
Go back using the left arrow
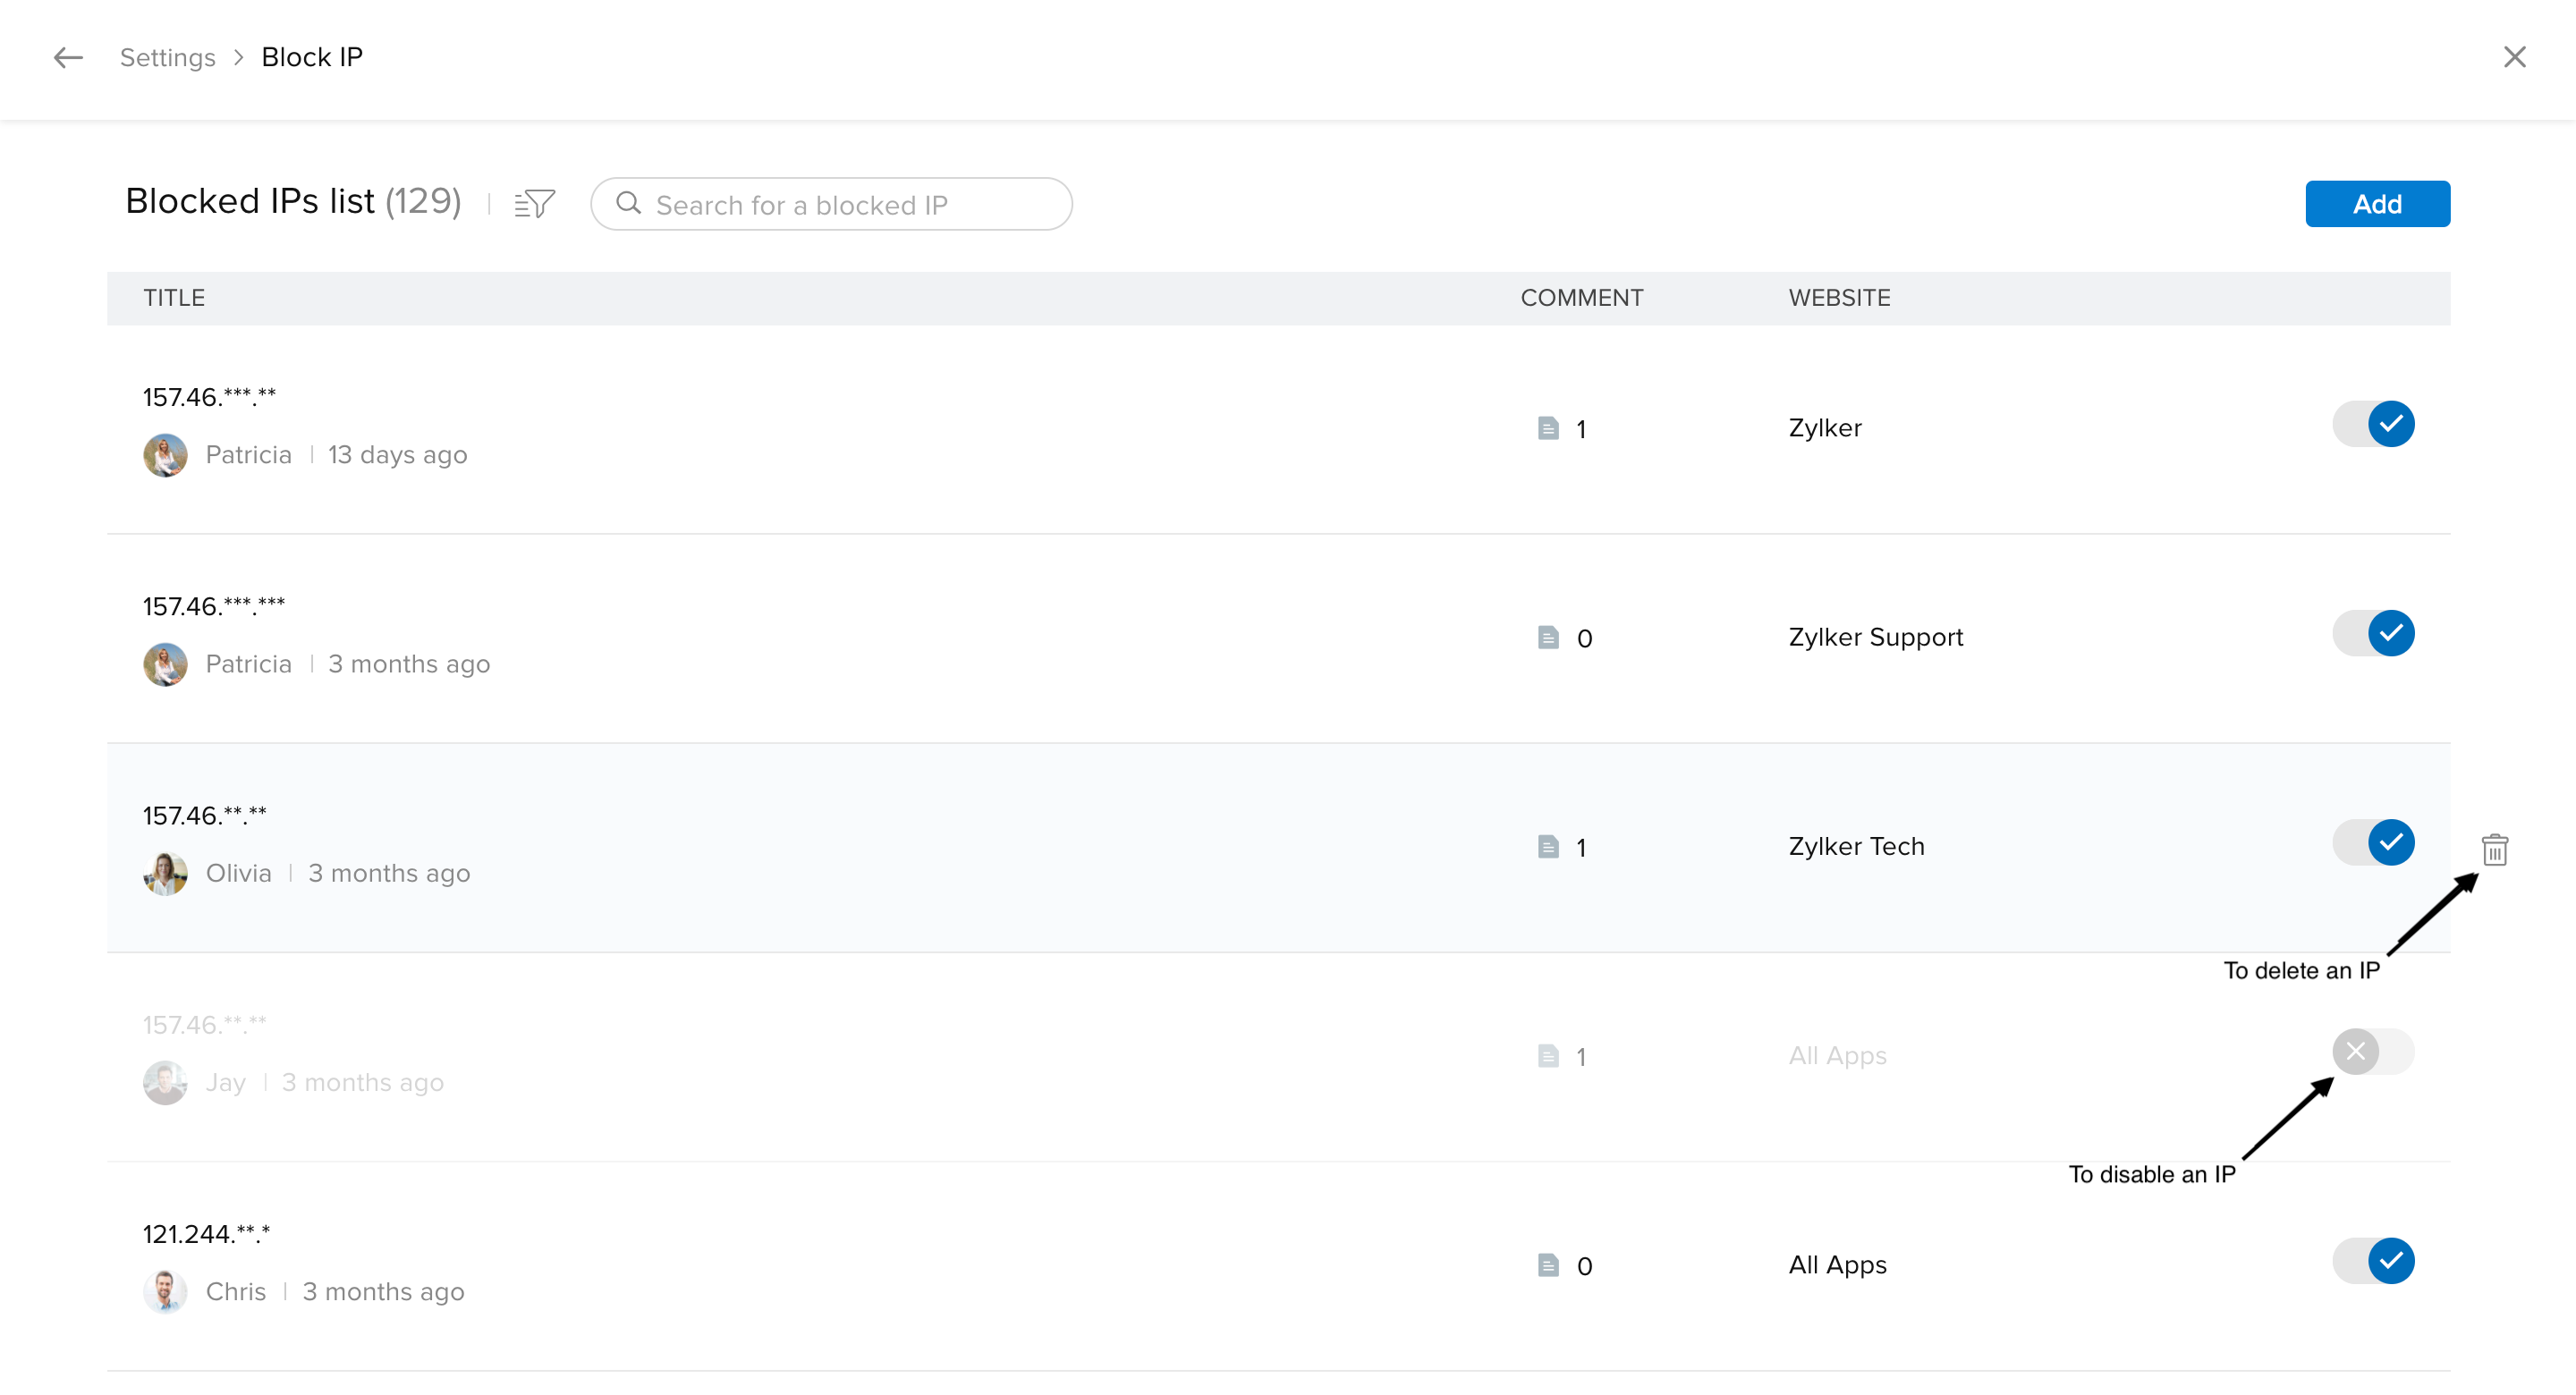pyautogui.click(x=68, y=58)
